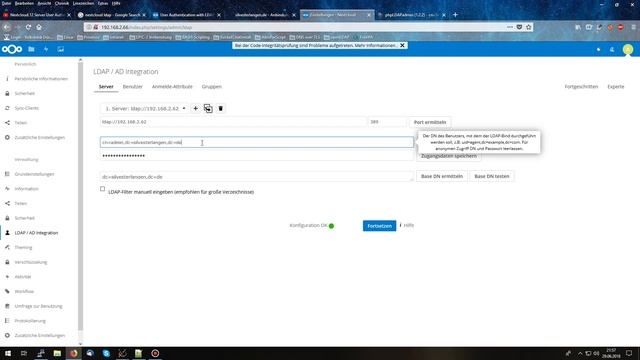Open the Experte settings tab
The width and height of the screenshot is (640, 360).
(616, 87)
